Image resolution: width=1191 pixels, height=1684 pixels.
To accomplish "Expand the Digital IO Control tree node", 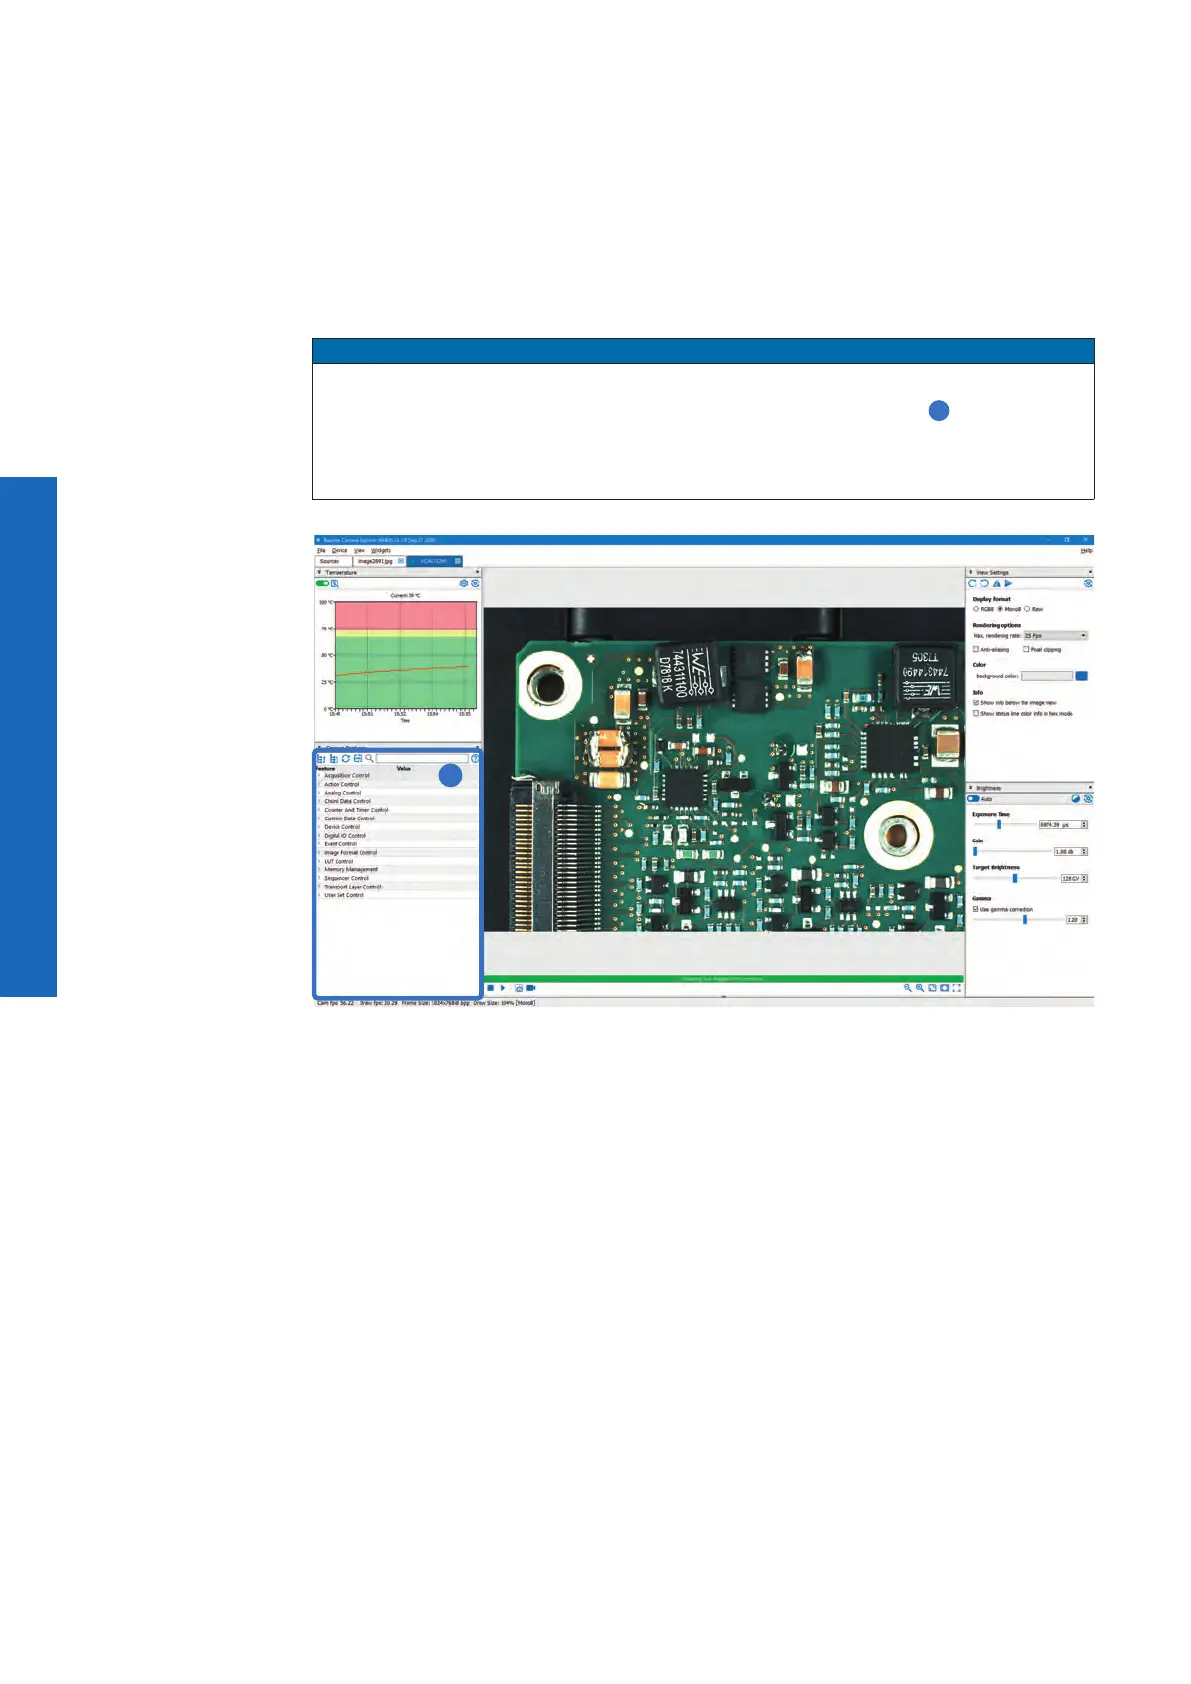I will [320, 836].
